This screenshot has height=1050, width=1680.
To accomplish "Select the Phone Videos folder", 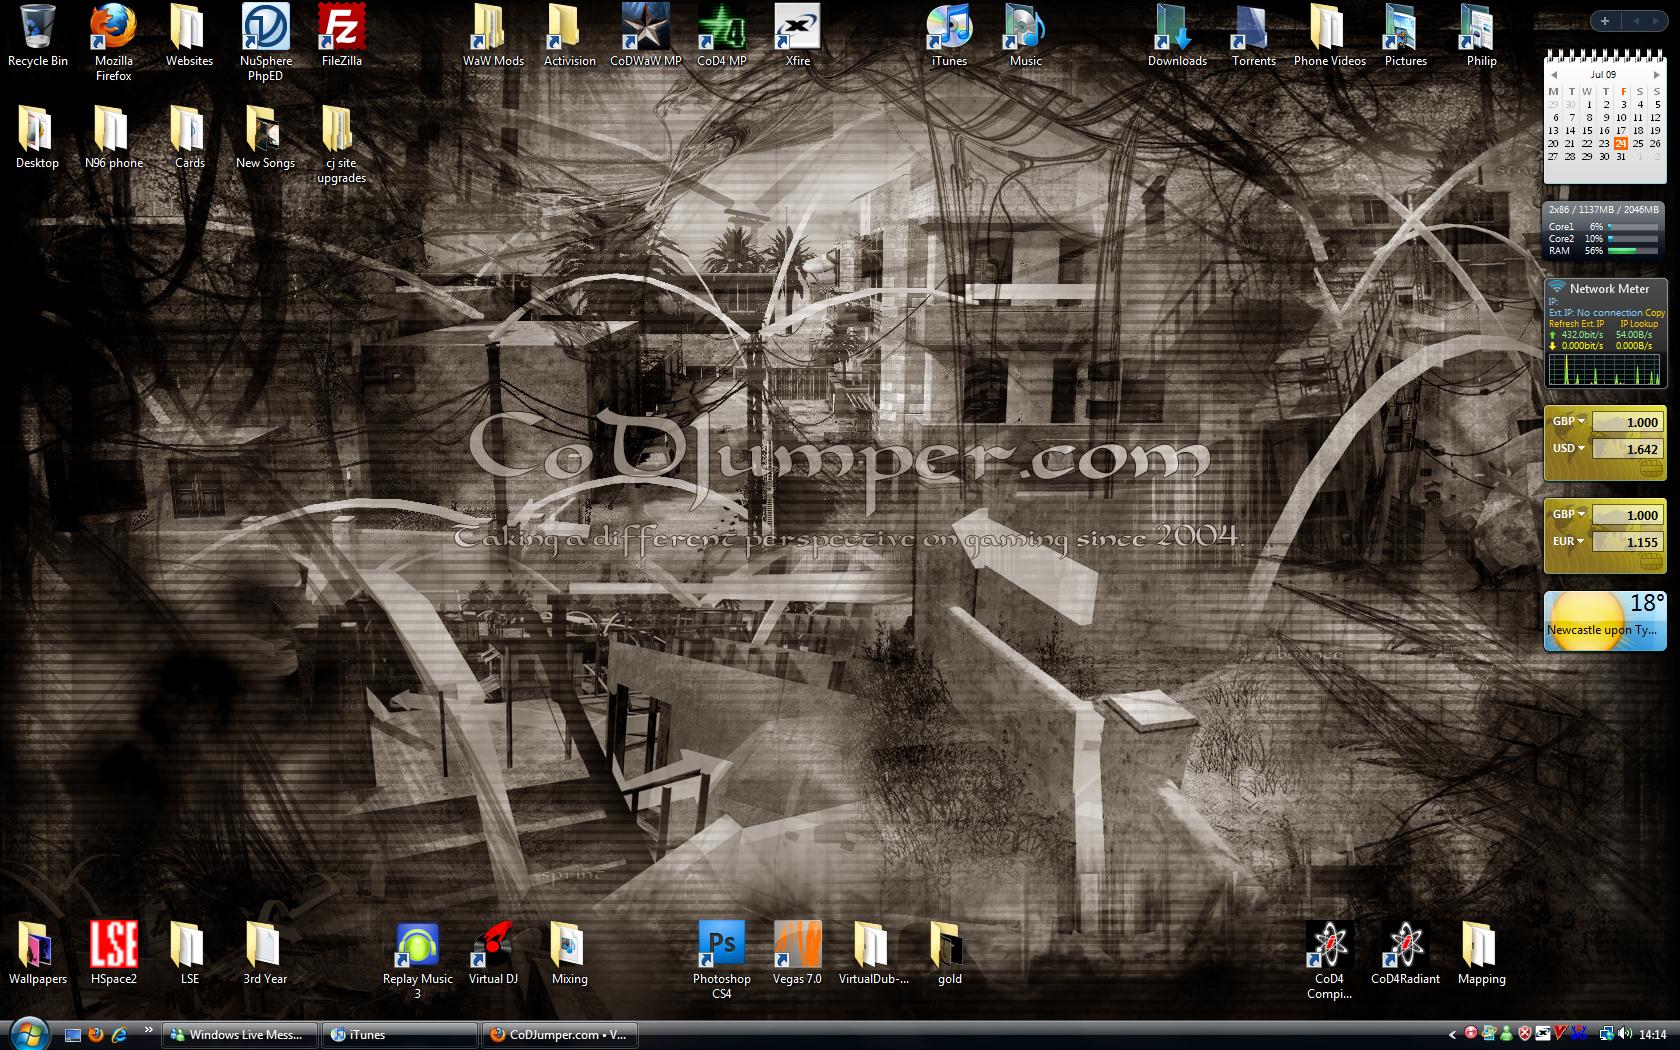I will pos(1329,36).
